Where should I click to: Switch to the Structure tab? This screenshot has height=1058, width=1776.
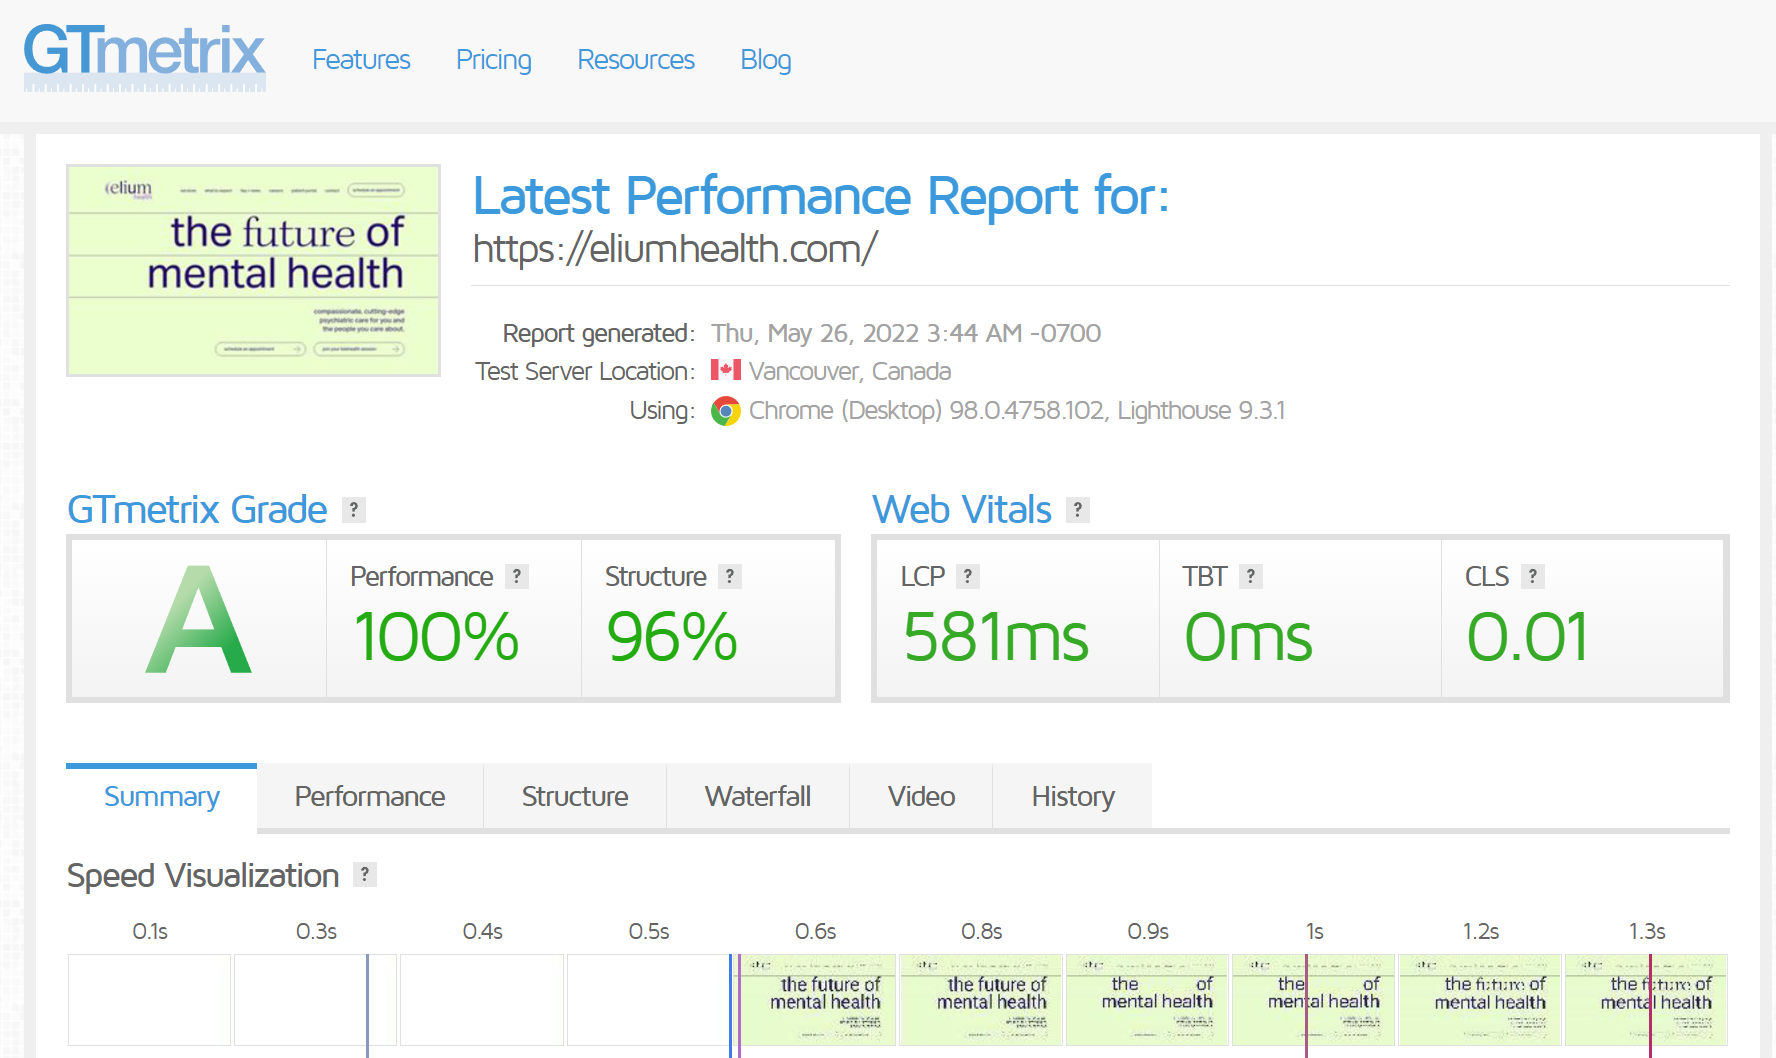click(x=575, y=797)
